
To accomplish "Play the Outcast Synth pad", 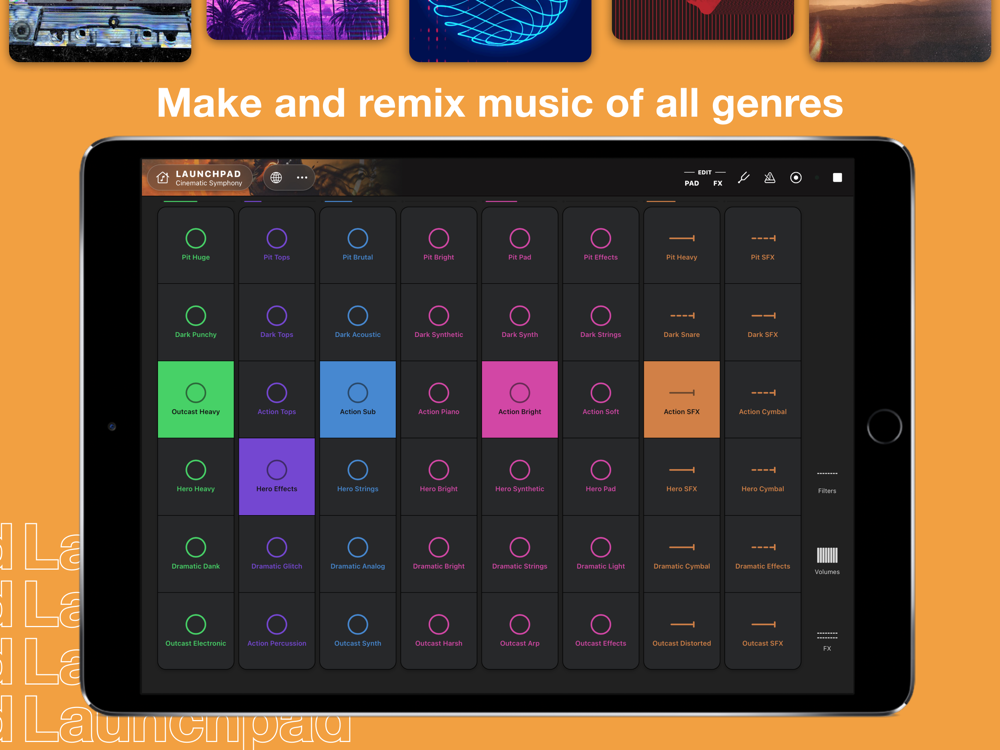I will tap(358, 631).
